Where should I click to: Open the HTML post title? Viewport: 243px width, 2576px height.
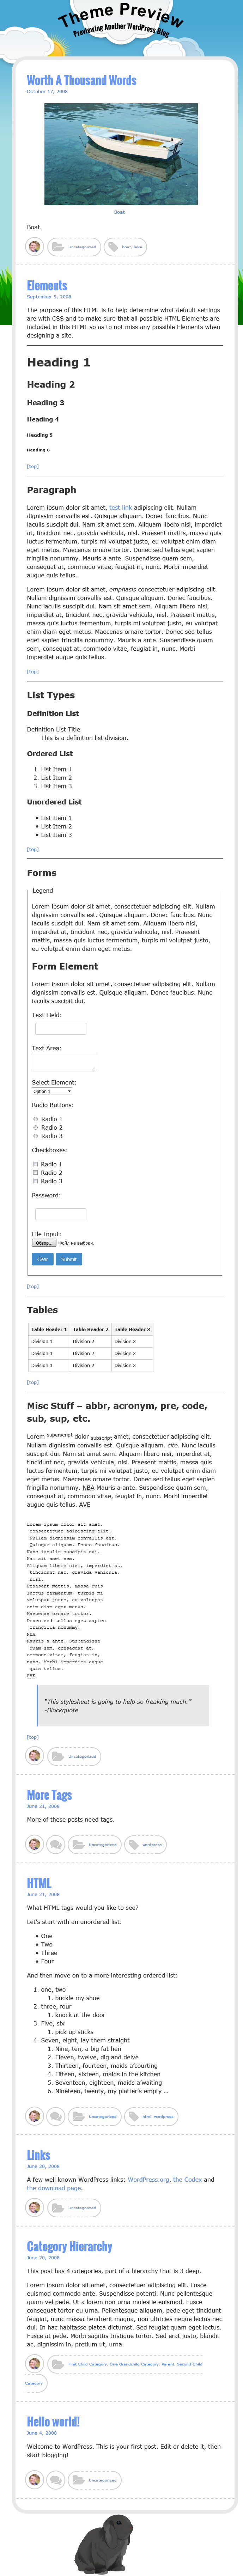point(39,1883)
